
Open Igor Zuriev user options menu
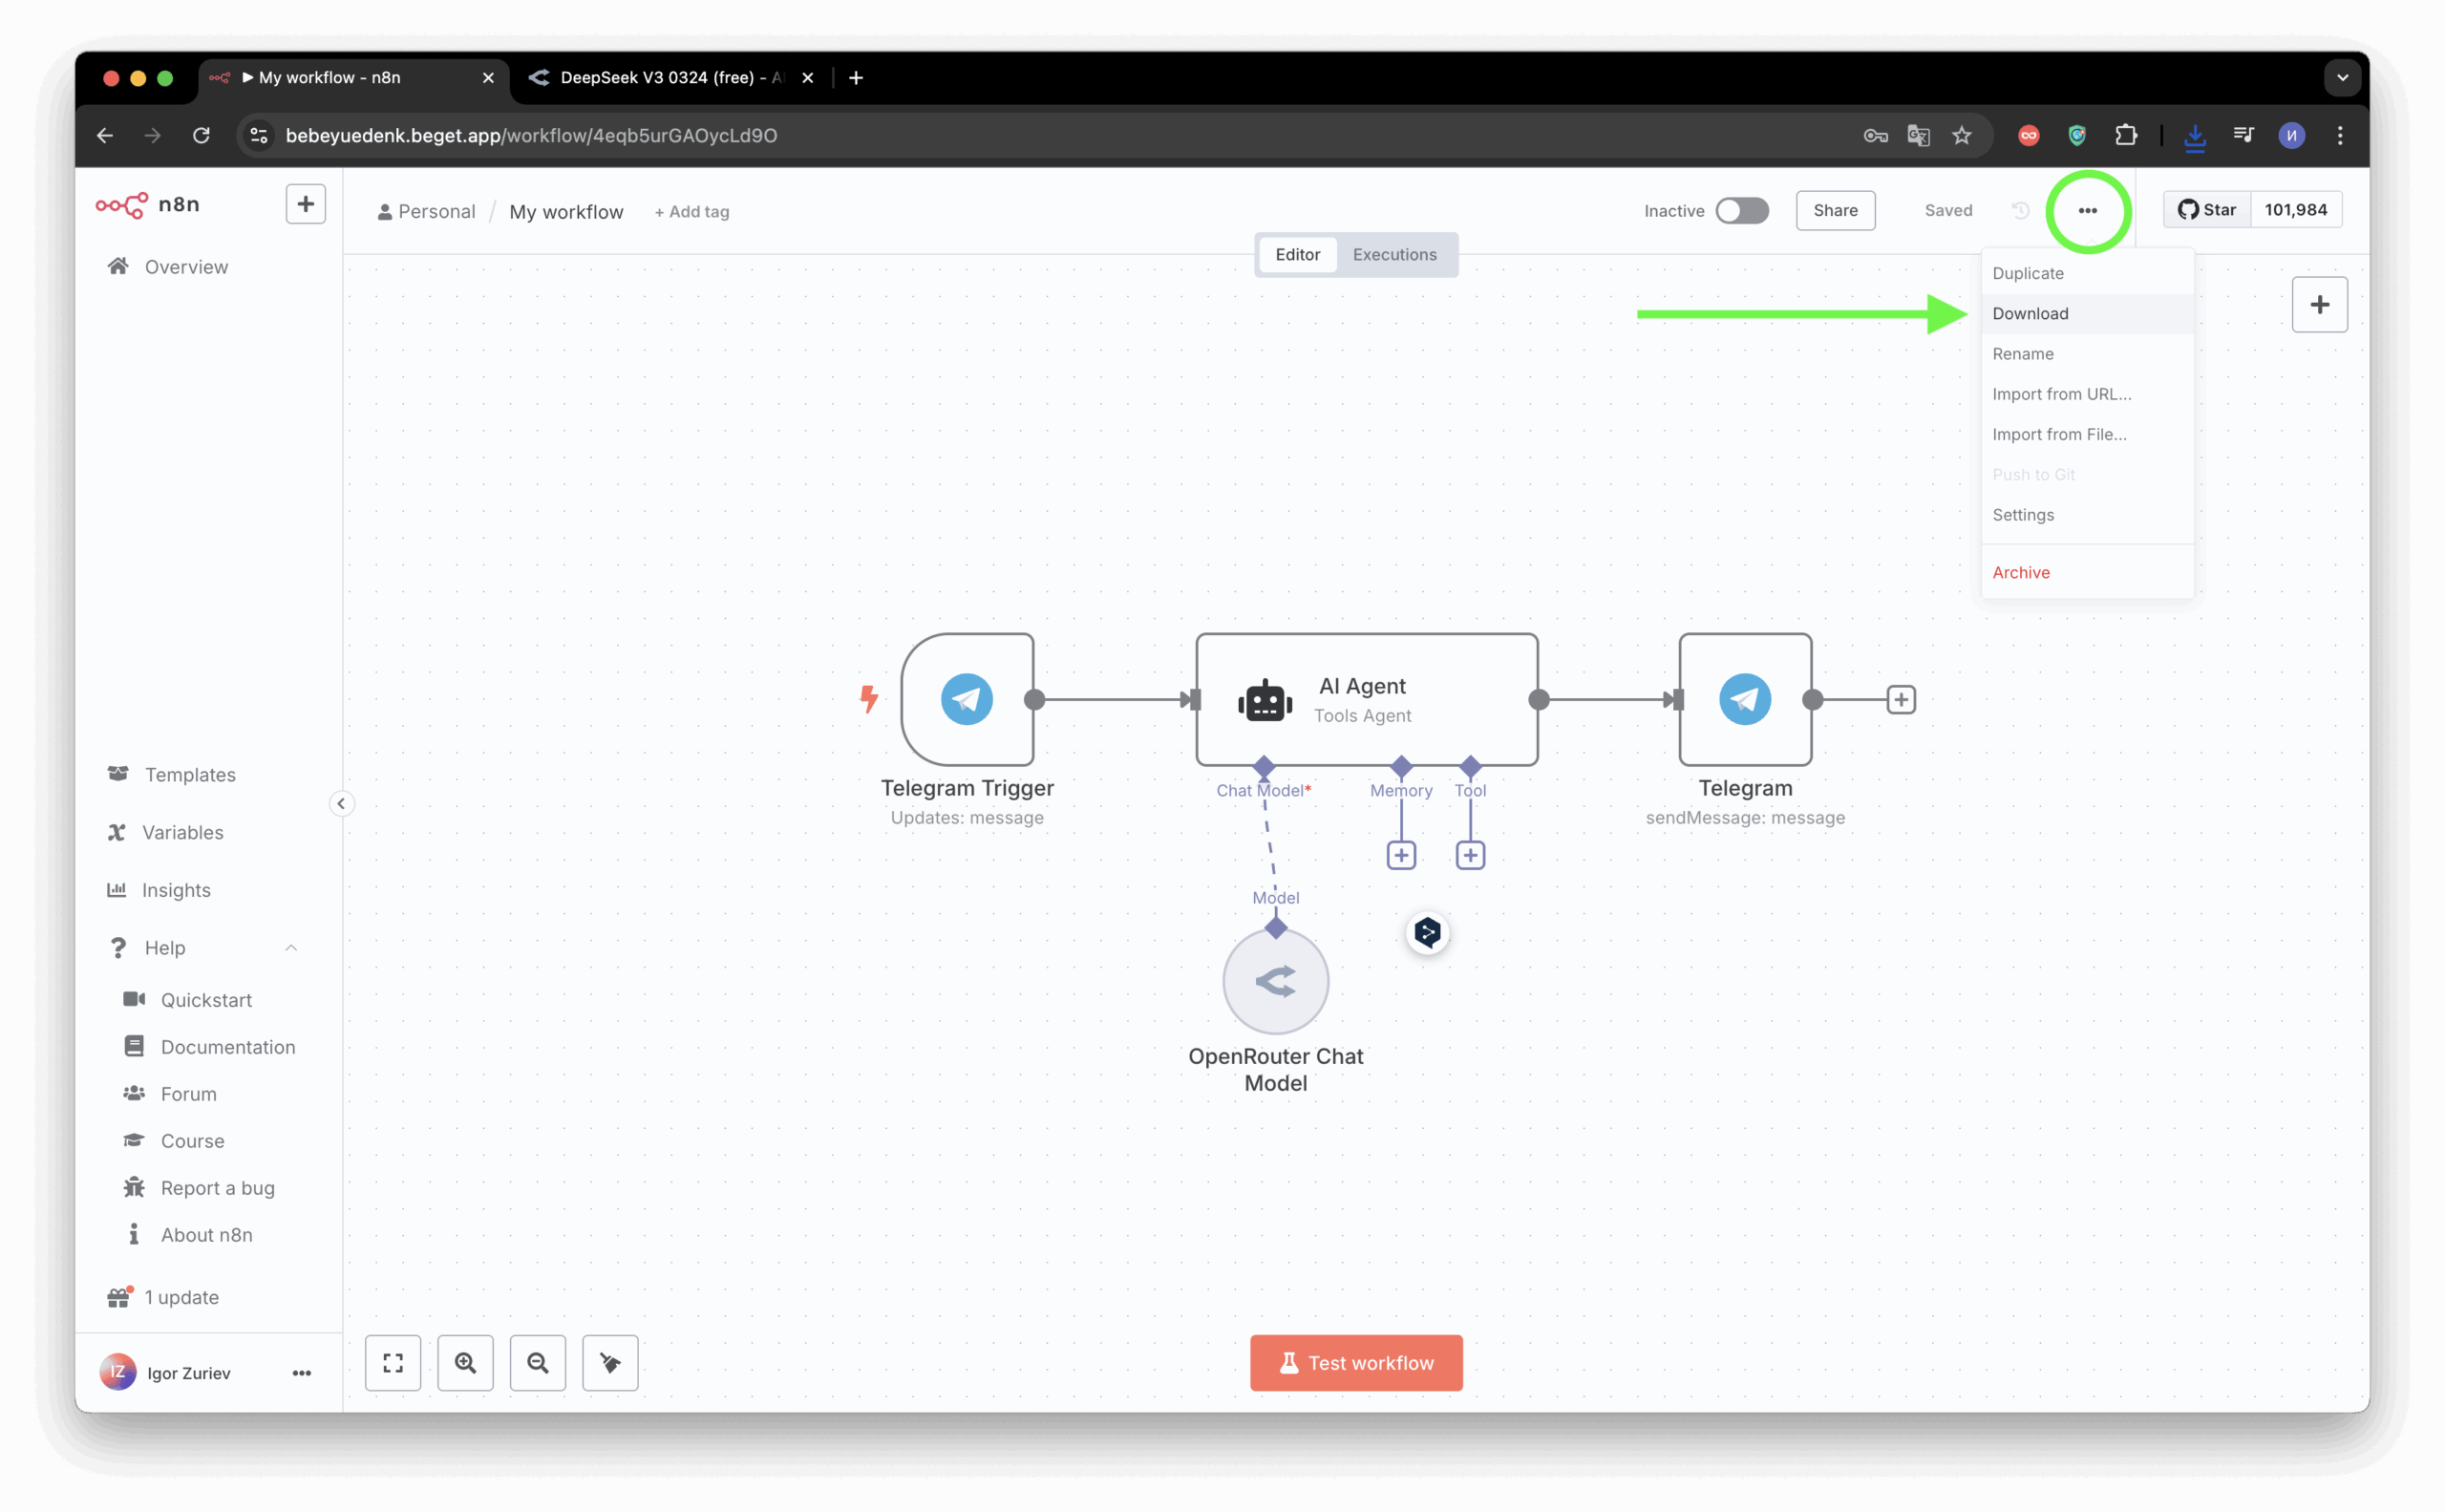(x=301, y=1373)
